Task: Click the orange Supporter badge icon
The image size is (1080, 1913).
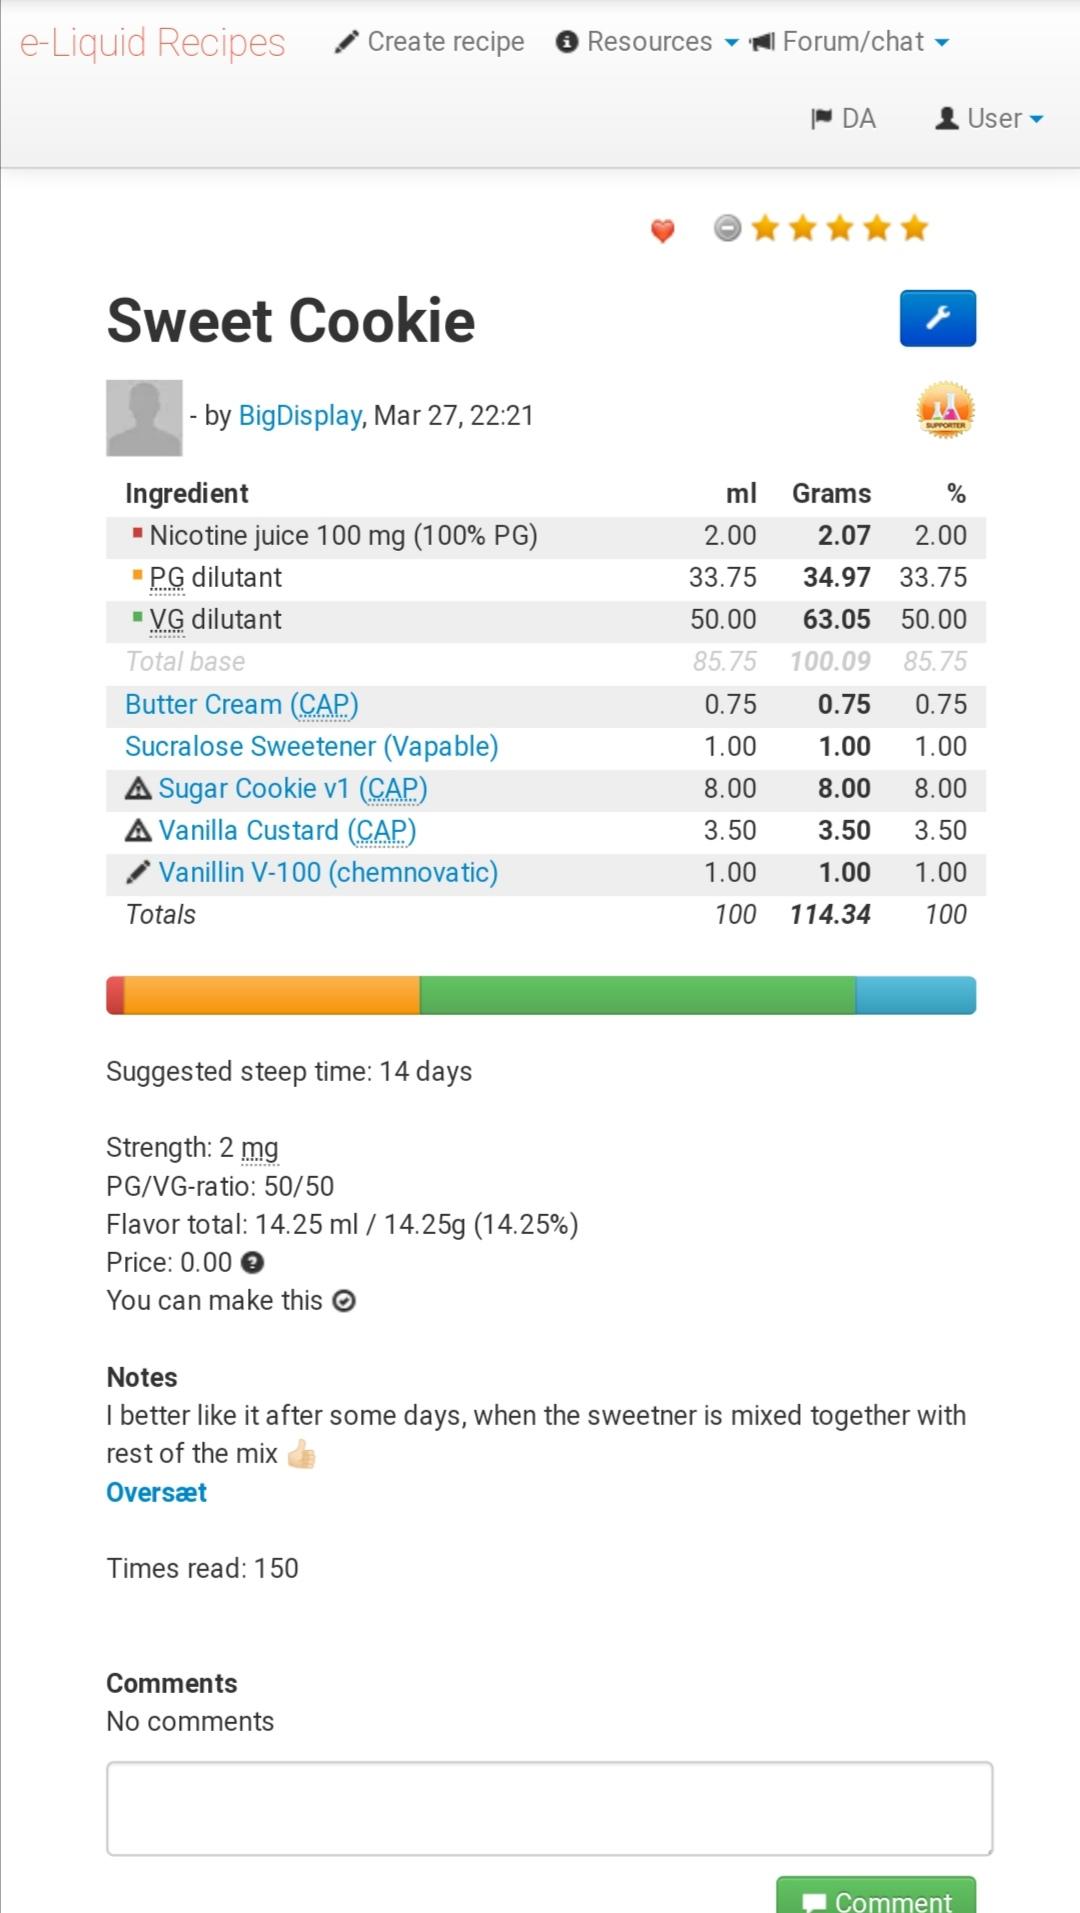Action: point(945,410)
